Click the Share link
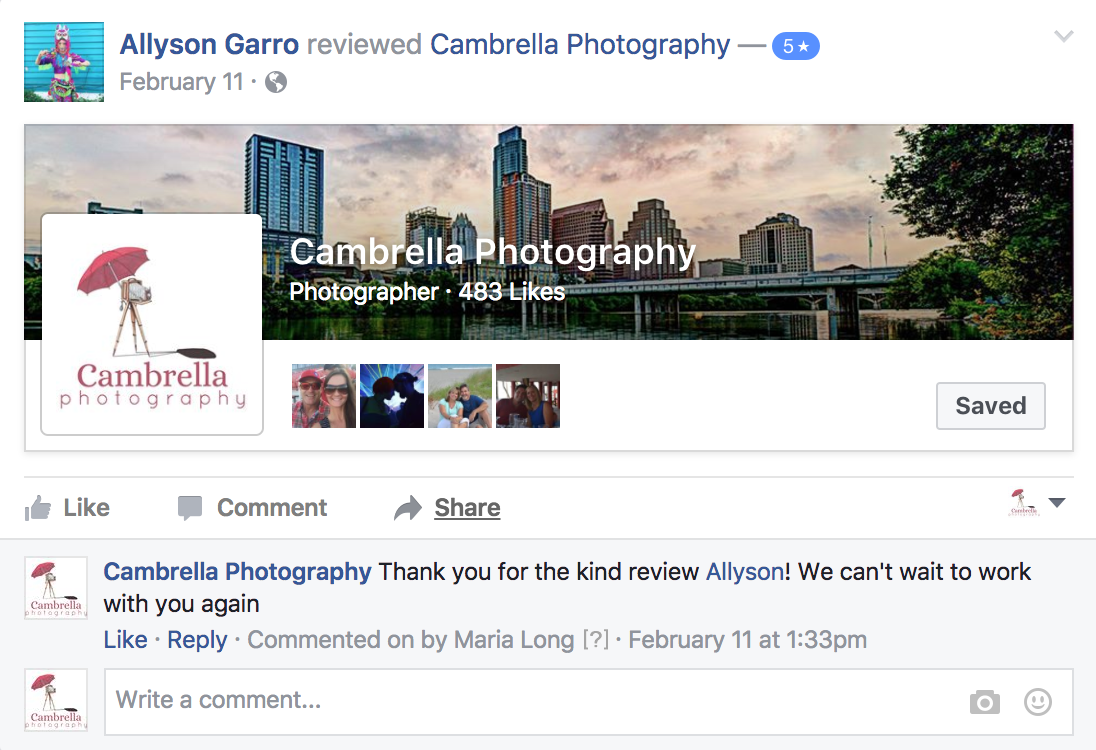The image size is (1096, 750). click(467, 507)
